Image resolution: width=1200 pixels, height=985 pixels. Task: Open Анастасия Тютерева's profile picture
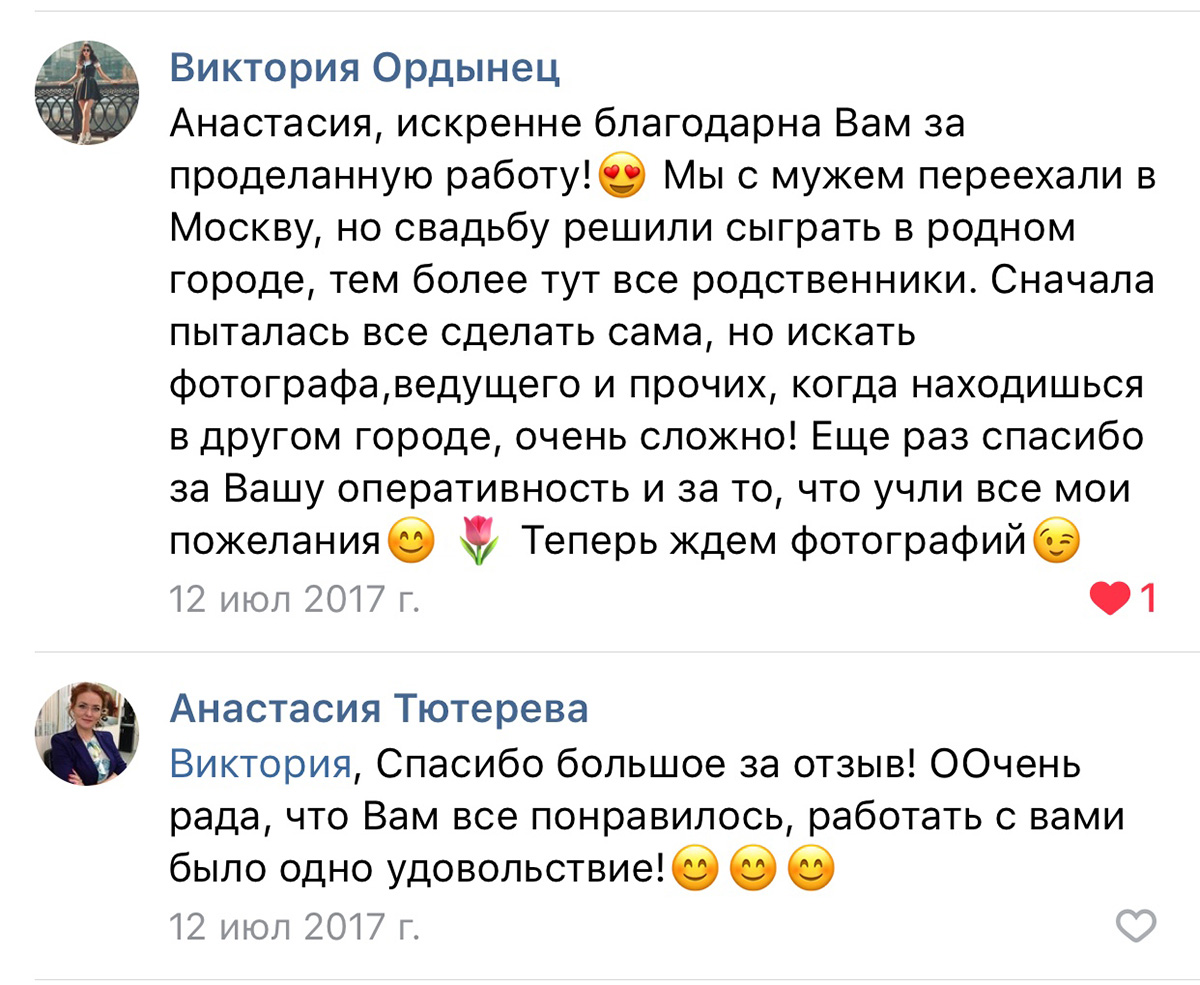[87, 734]
